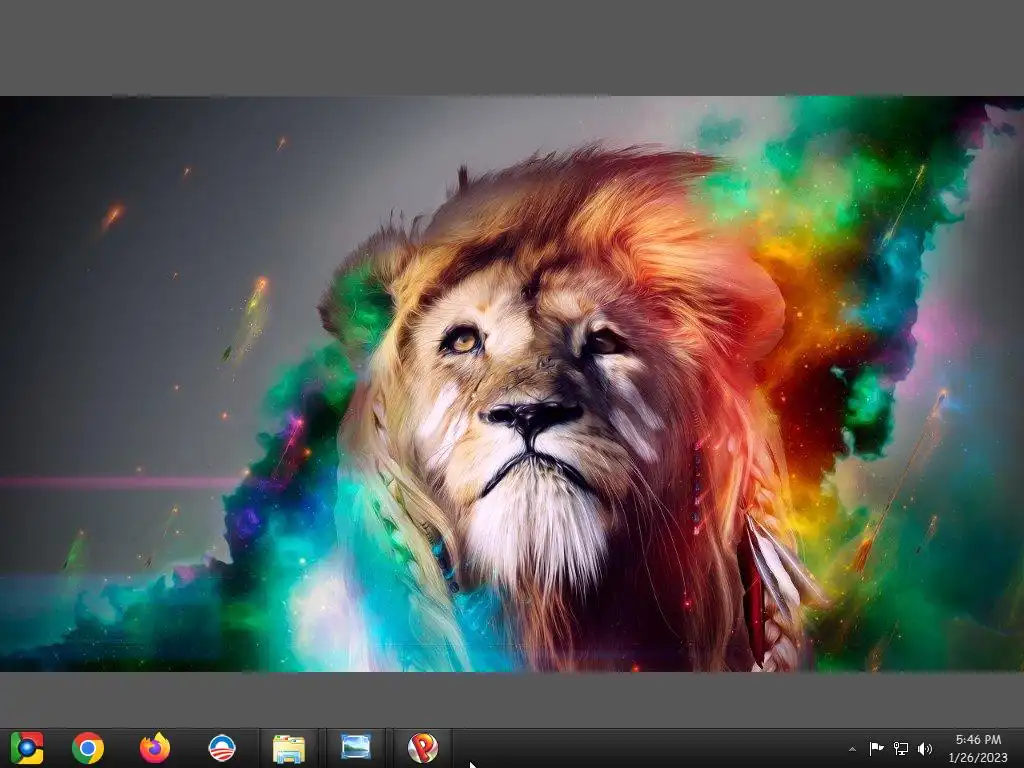Open the network status tray icon

click(x=901, y=748)
